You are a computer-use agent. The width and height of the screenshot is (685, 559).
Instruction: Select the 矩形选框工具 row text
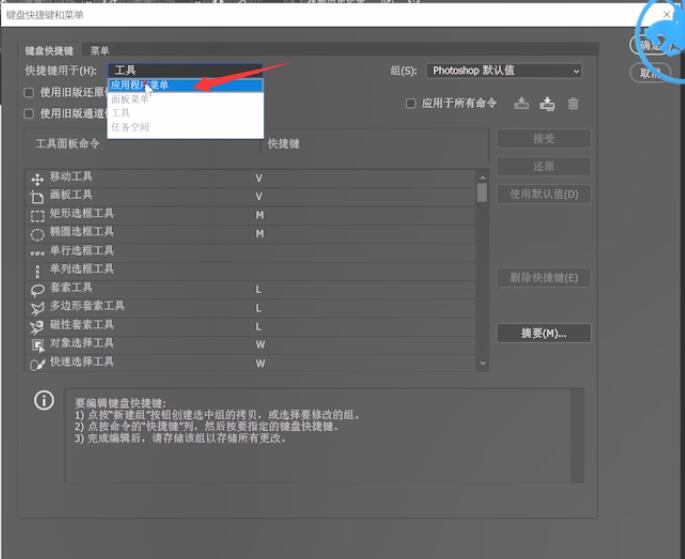[x=82, y=214]
